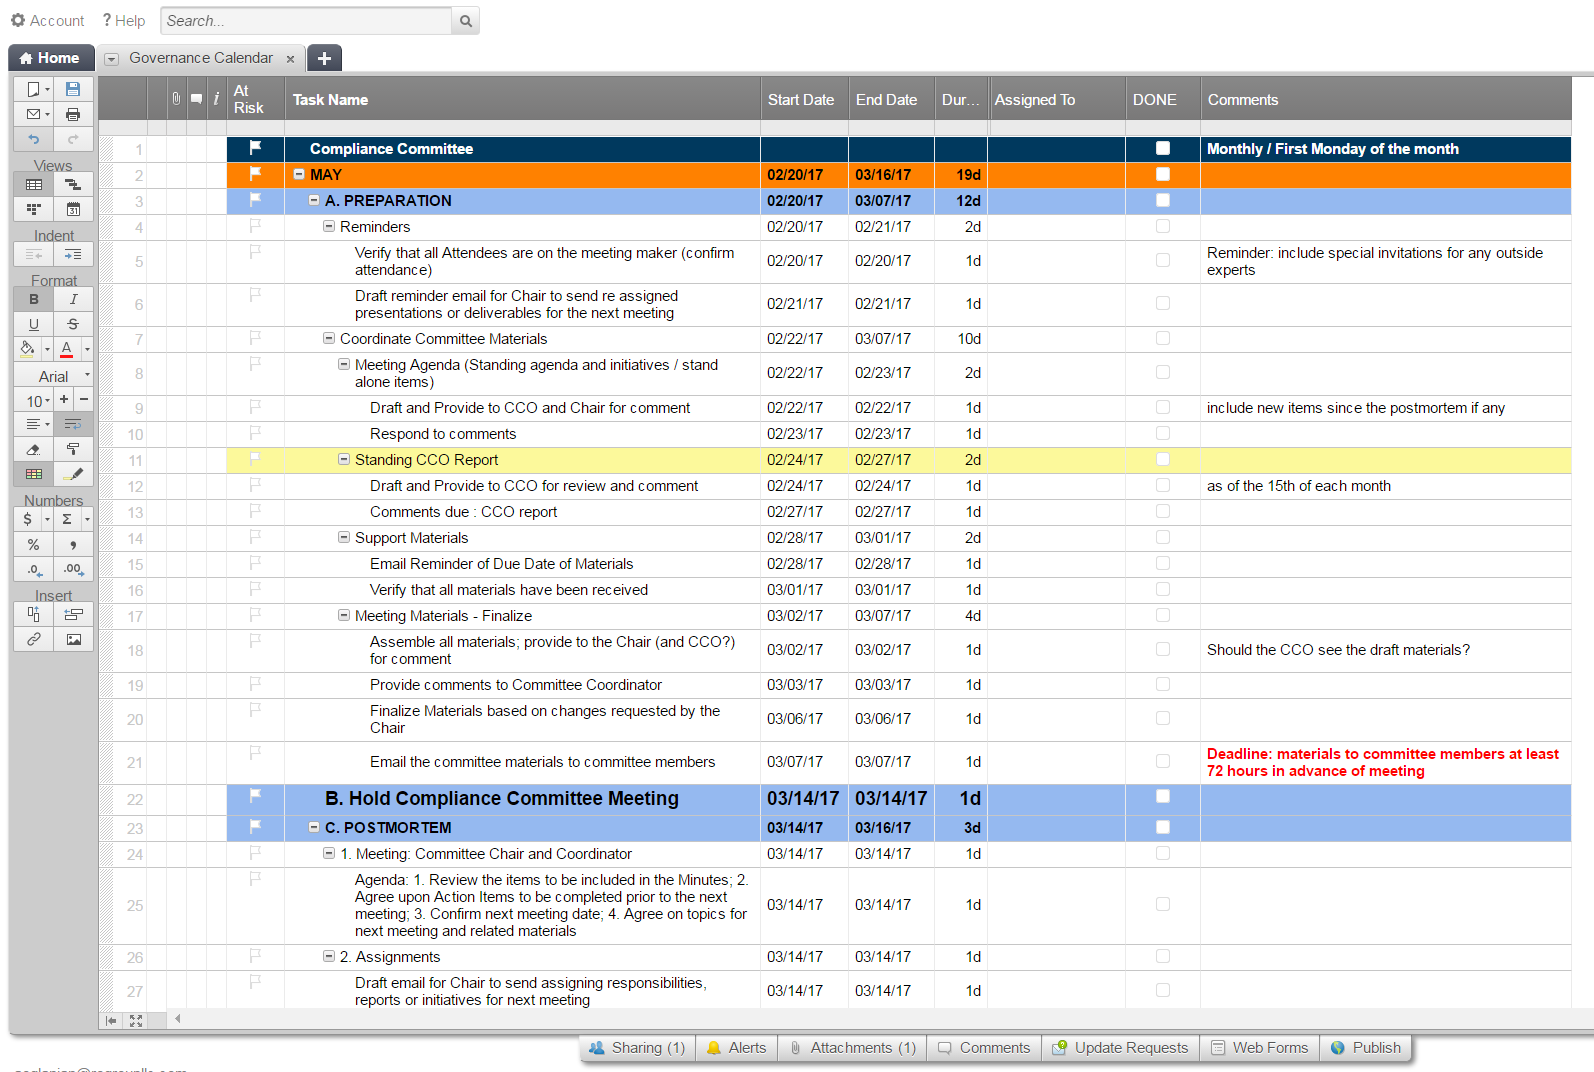Select the Format Painter tool

73,449
